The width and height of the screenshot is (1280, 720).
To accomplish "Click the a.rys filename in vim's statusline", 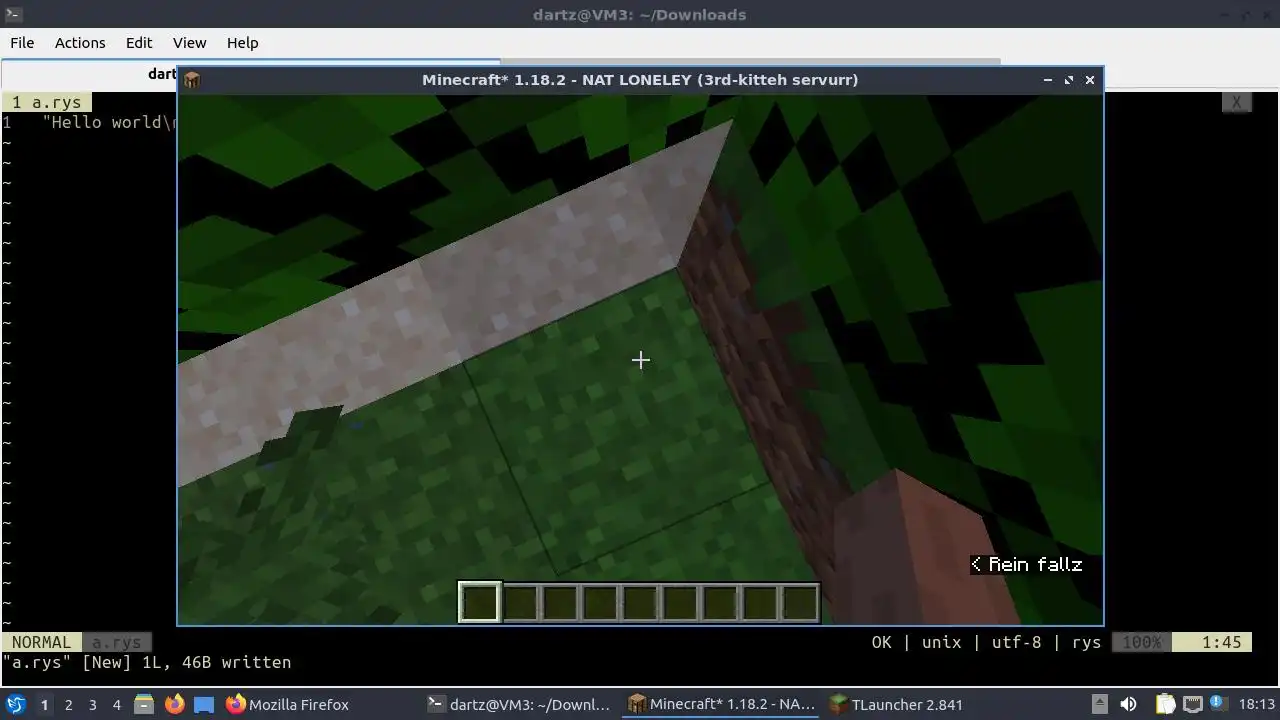I will (x=116, y=642).
